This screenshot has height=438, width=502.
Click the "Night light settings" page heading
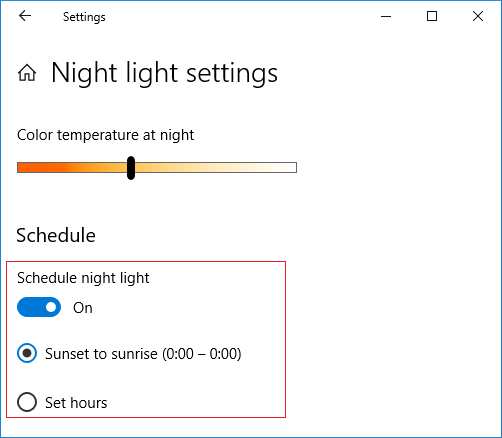pos(164,73)
